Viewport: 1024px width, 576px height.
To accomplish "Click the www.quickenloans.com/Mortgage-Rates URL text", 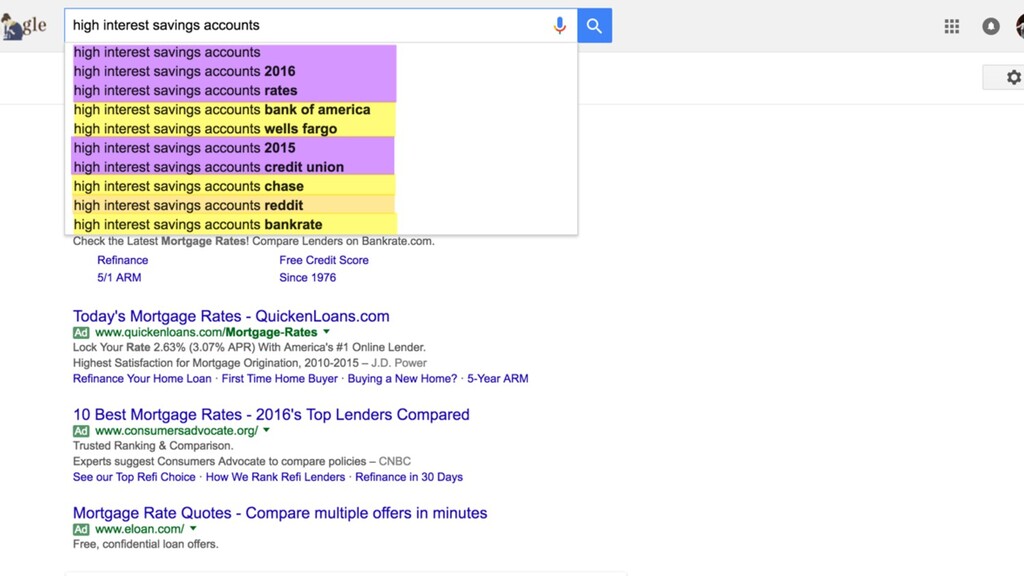I will click(x=206, y=332).
